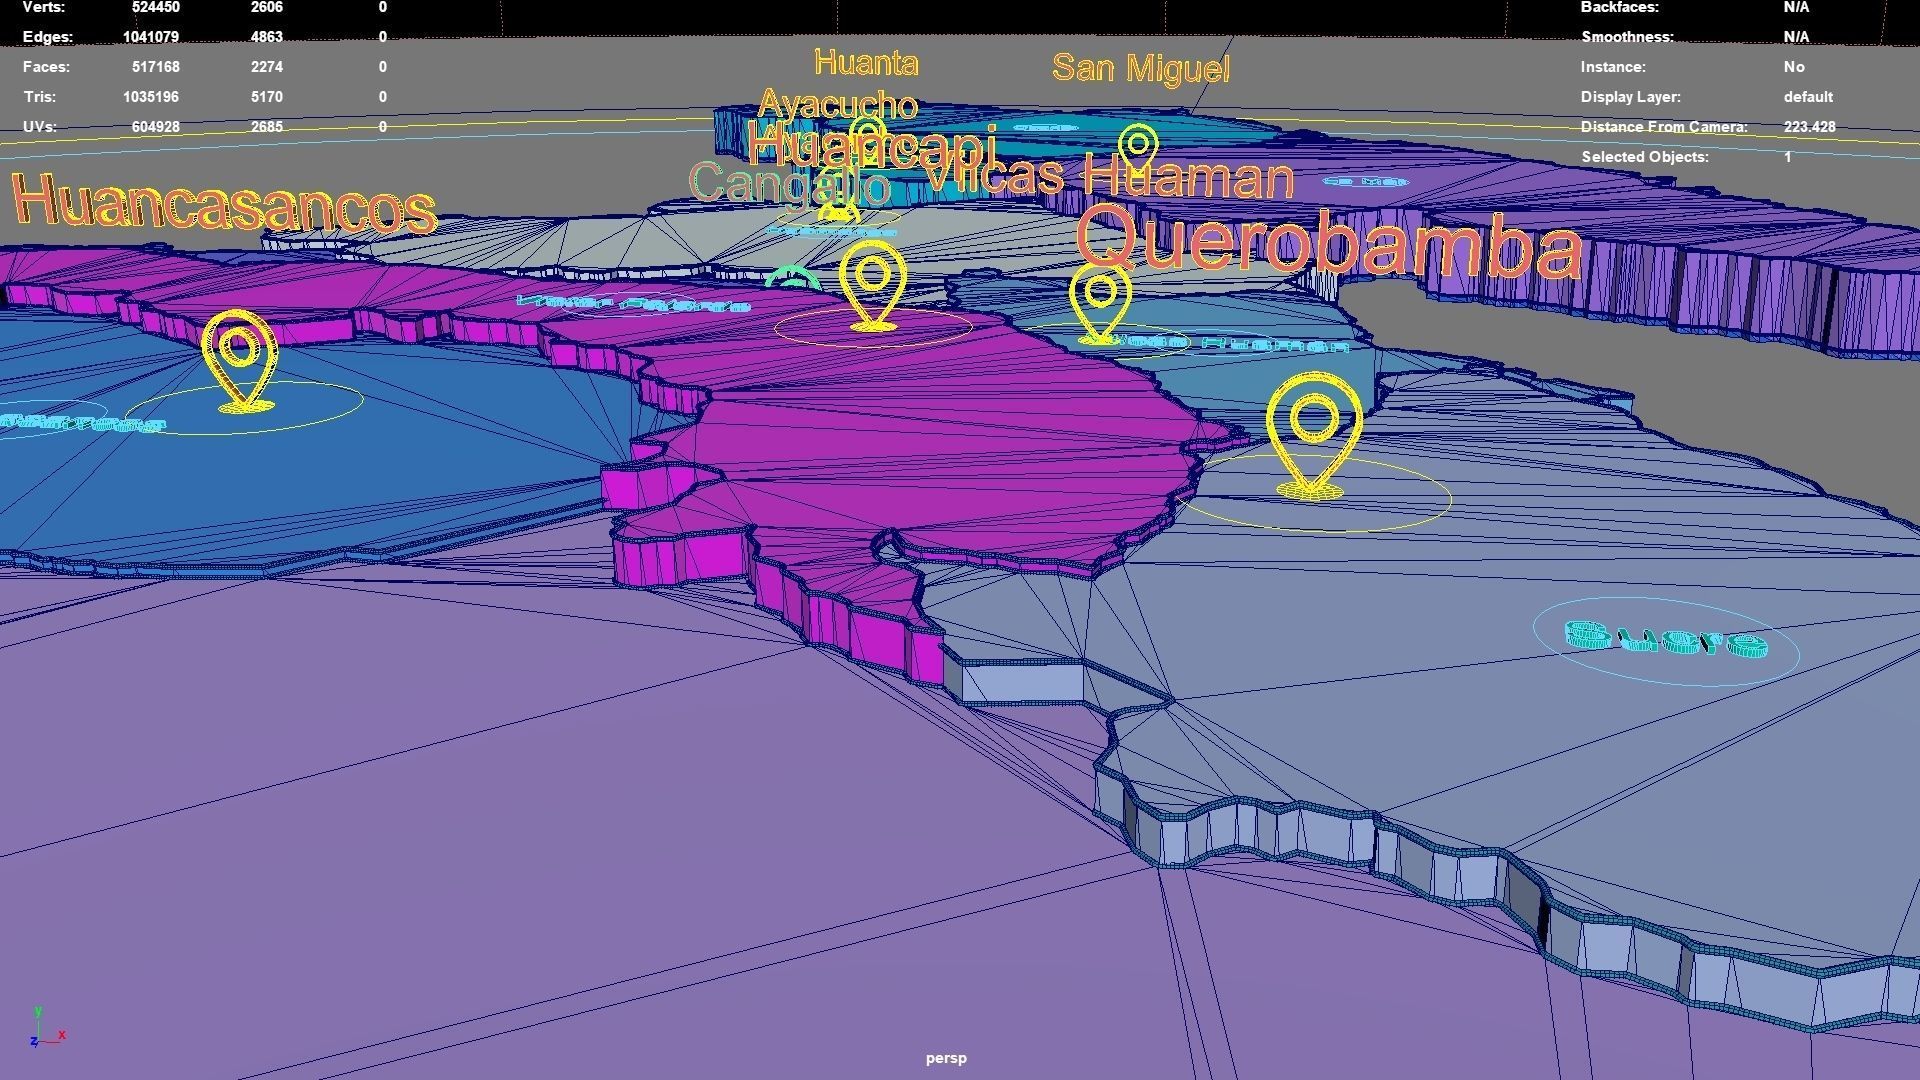
Task: Click the persp camera name label
Action: [945, 1058]
